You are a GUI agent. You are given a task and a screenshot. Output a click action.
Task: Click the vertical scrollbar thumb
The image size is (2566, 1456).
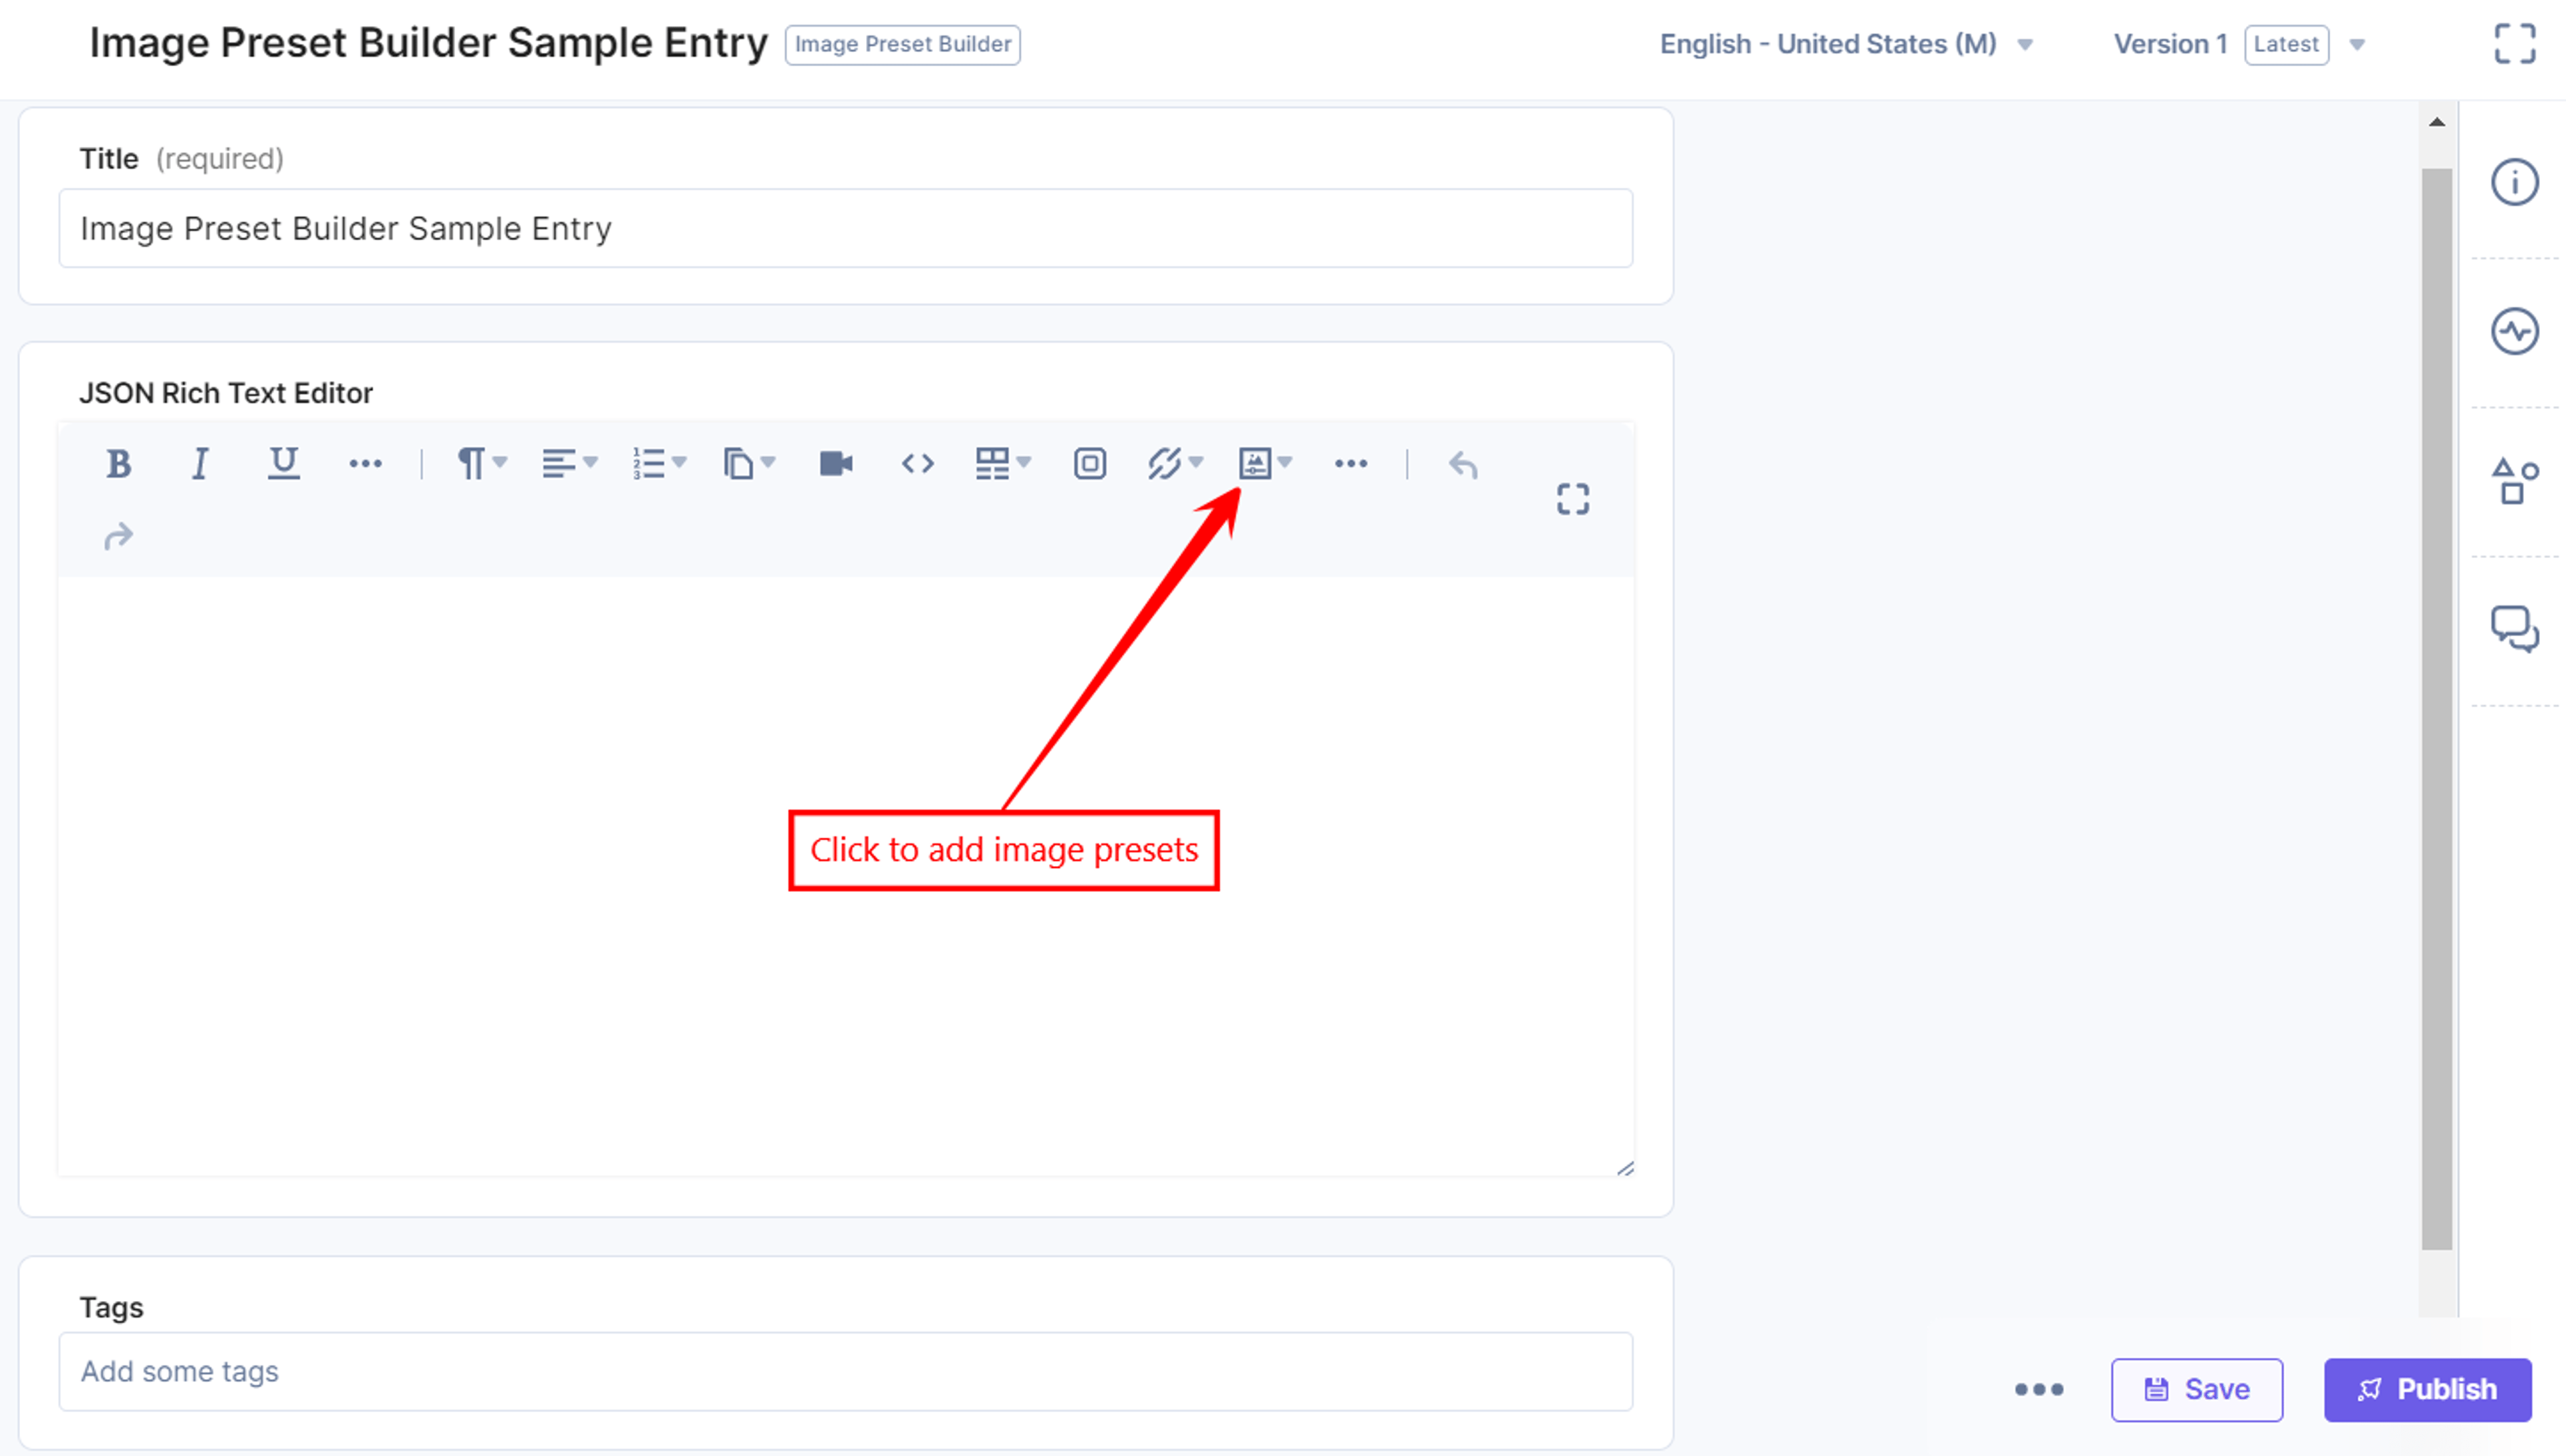[2437, 709]
